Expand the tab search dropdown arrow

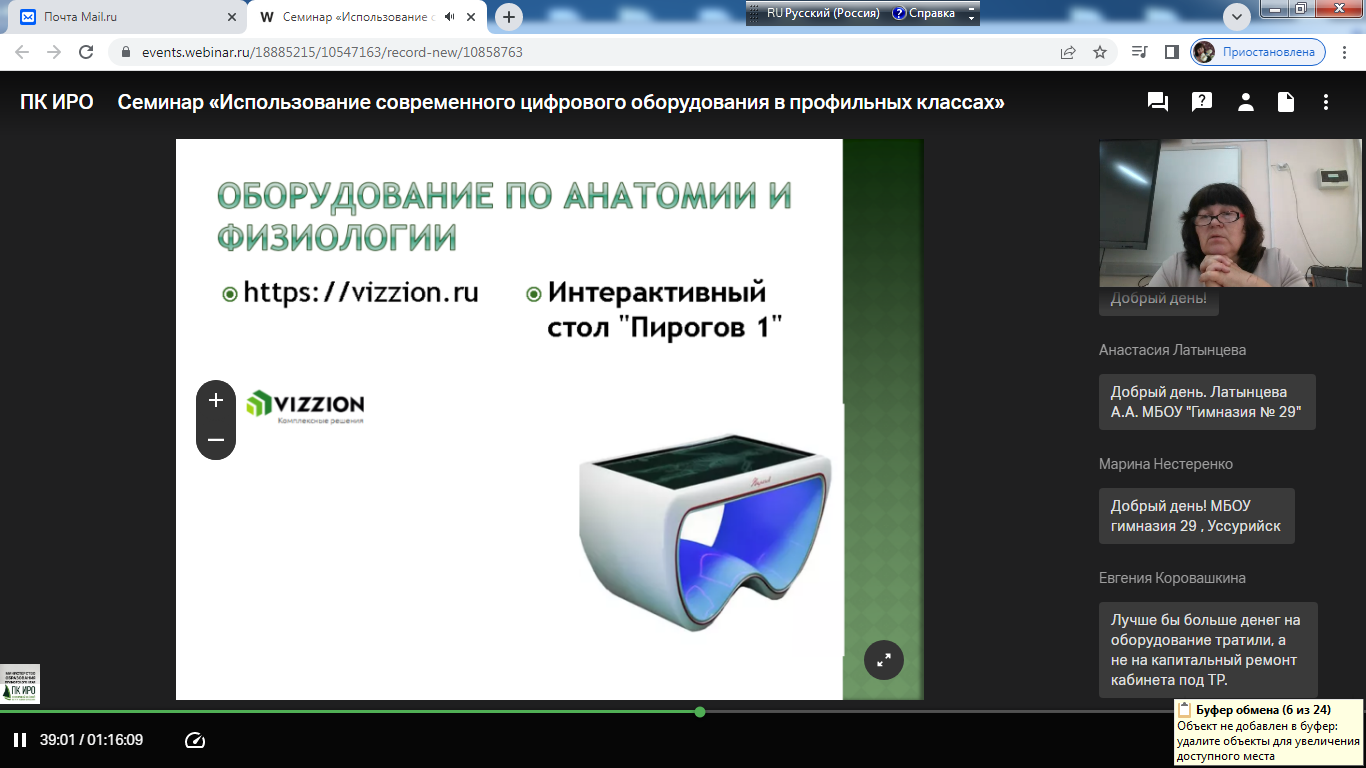(x=1237, y=17)
